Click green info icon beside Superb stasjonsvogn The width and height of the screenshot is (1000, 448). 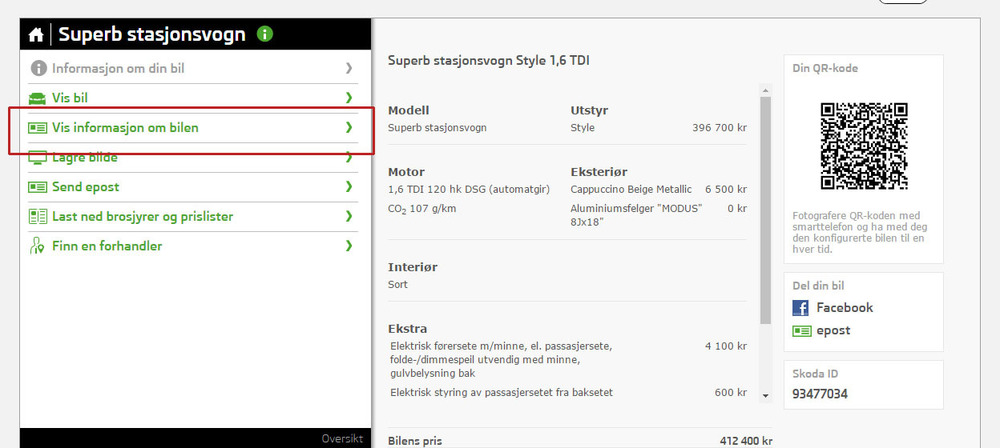click(264, 34)
